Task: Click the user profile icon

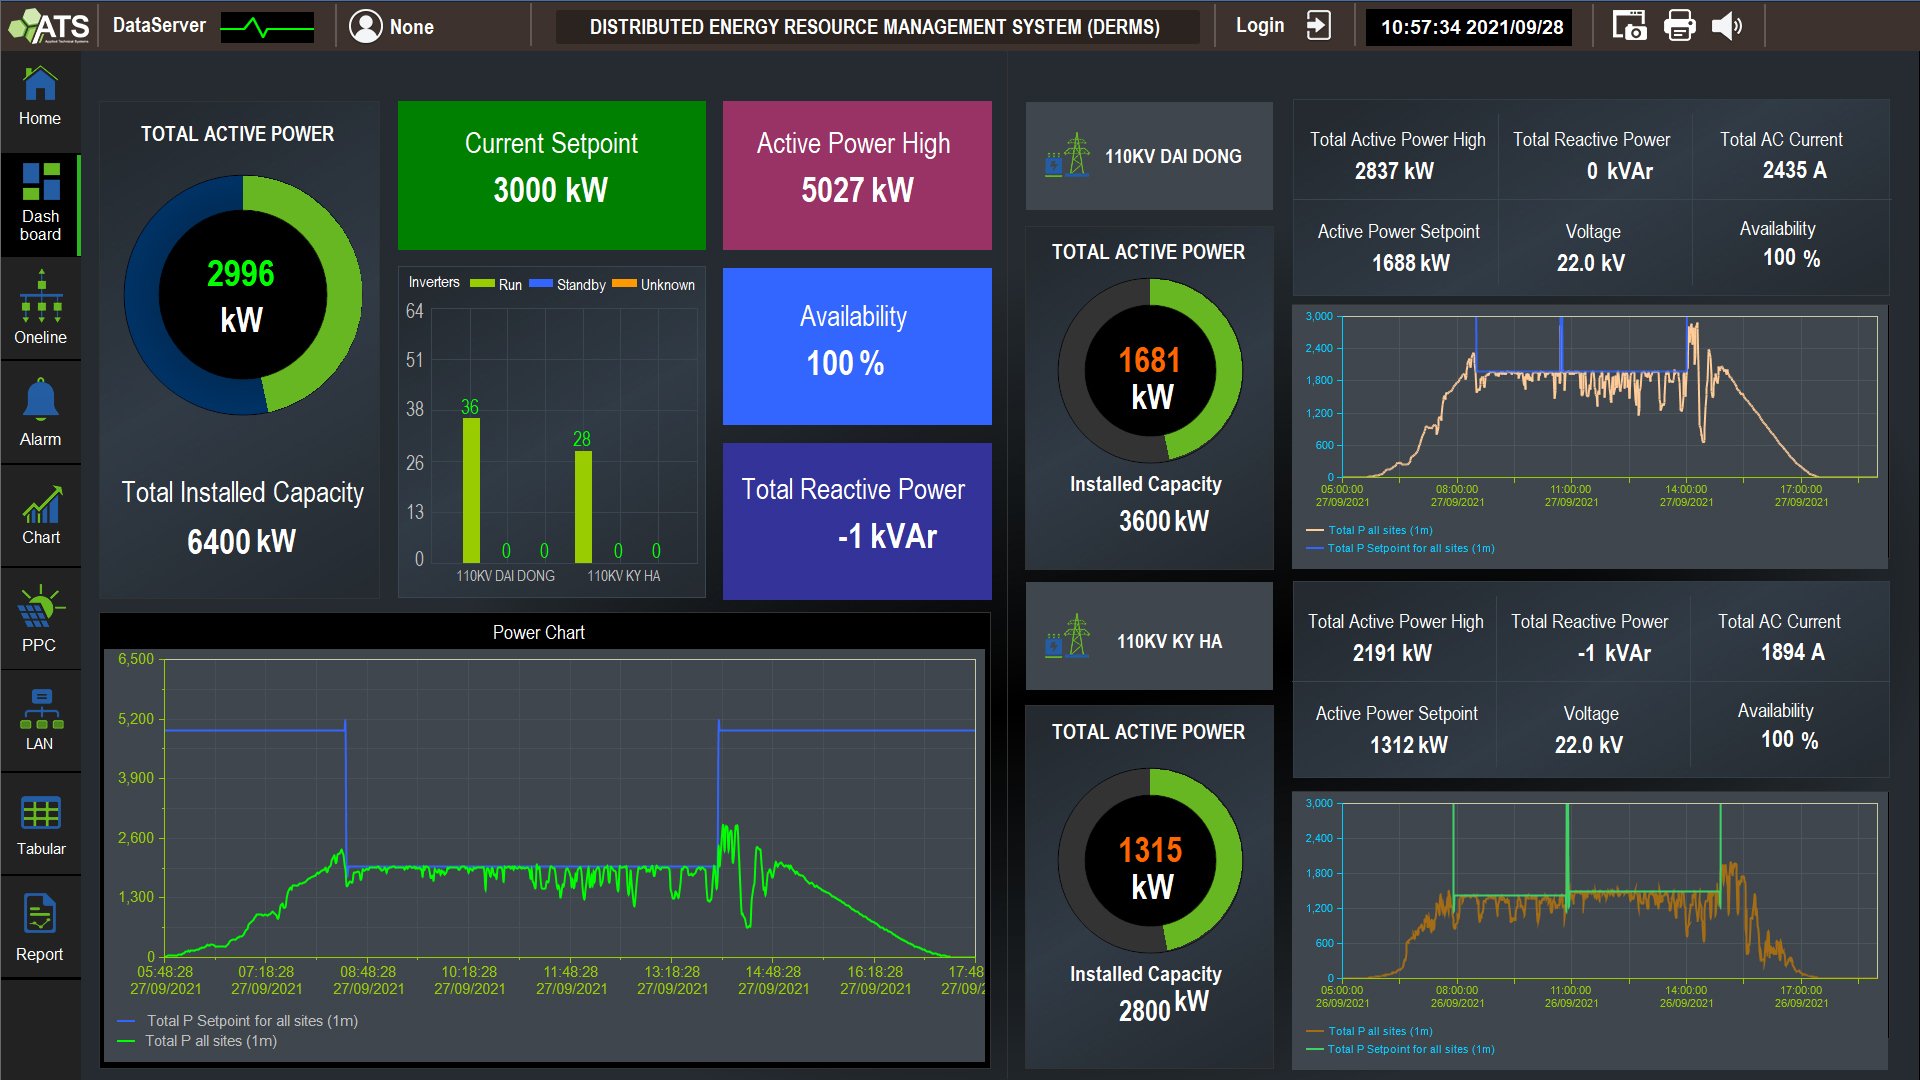Action: coord(366,26)
